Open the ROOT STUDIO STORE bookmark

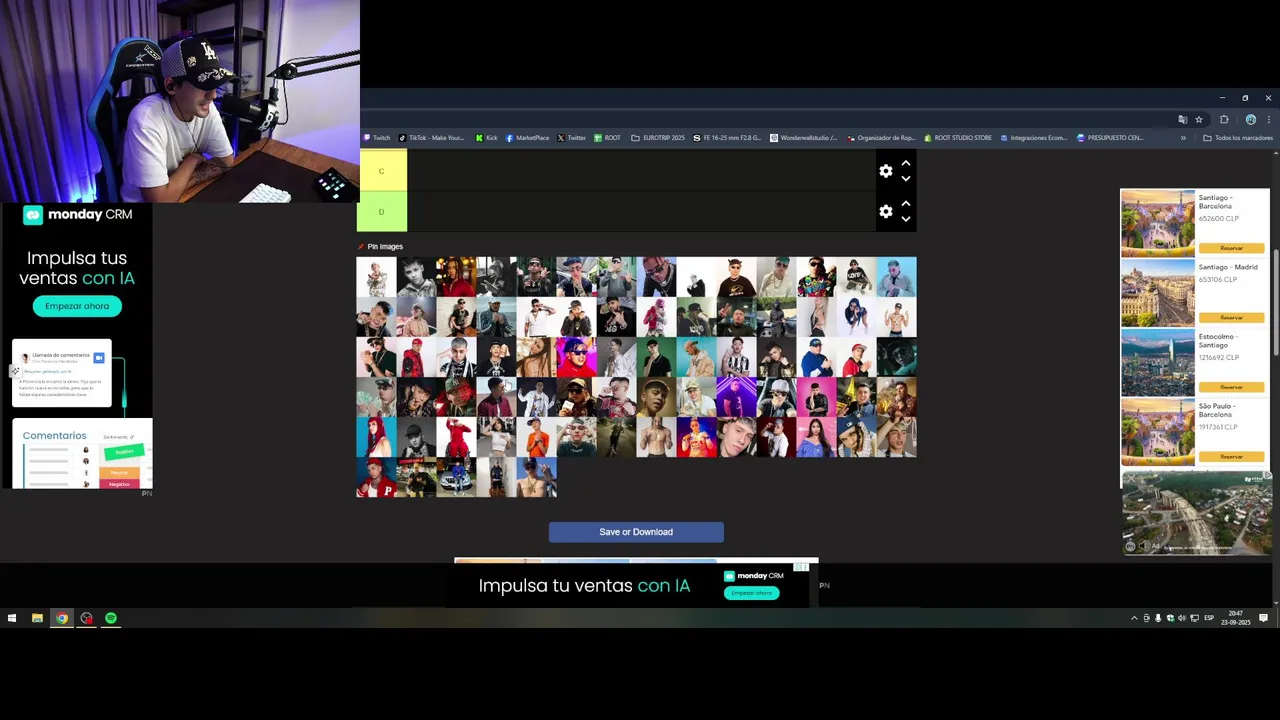coord(958,138)
